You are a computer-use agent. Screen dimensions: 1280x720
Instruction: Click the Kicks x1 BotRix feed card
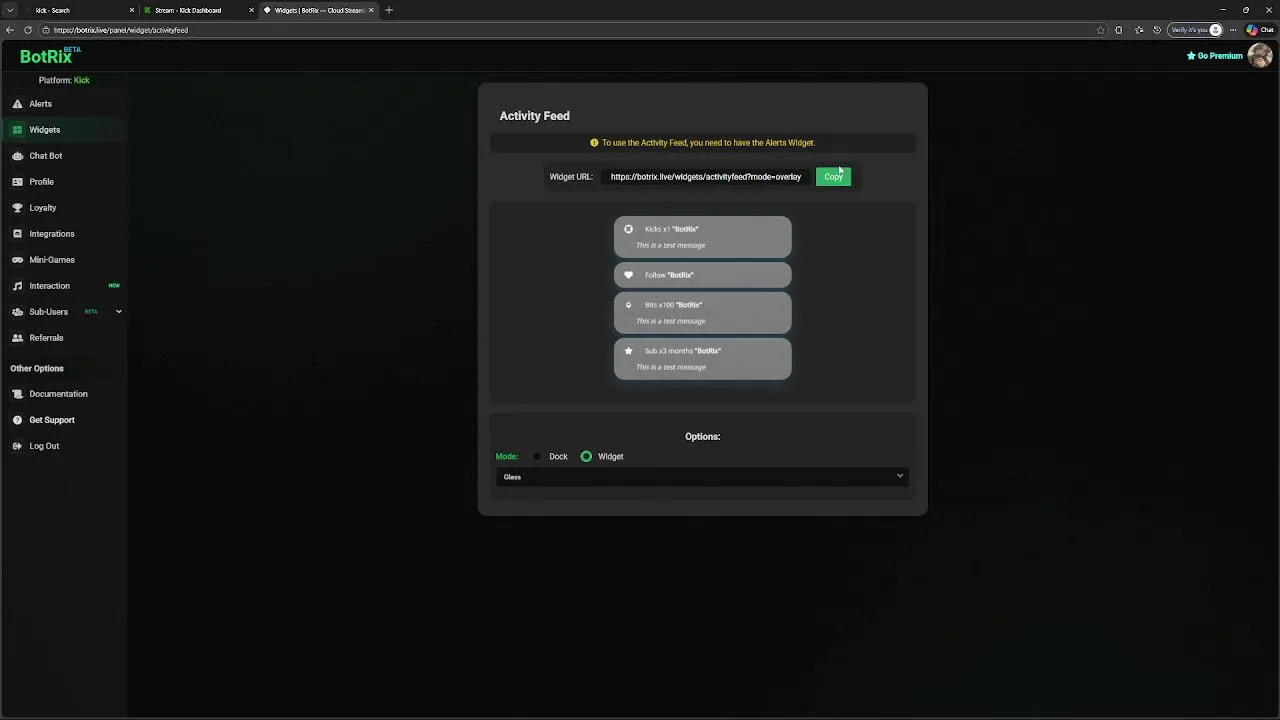click(702, 237)
